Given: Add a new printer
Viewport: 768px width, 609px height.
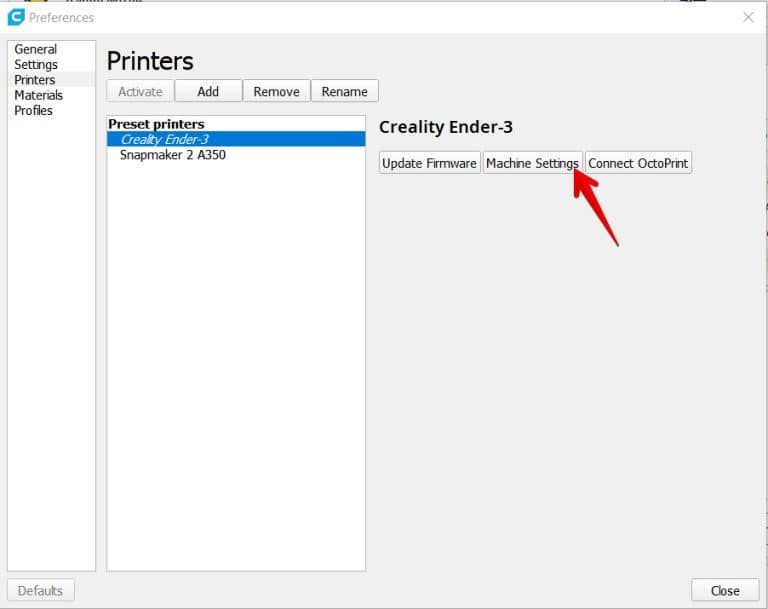Looking at the screenshot, I should pos(208,92).
